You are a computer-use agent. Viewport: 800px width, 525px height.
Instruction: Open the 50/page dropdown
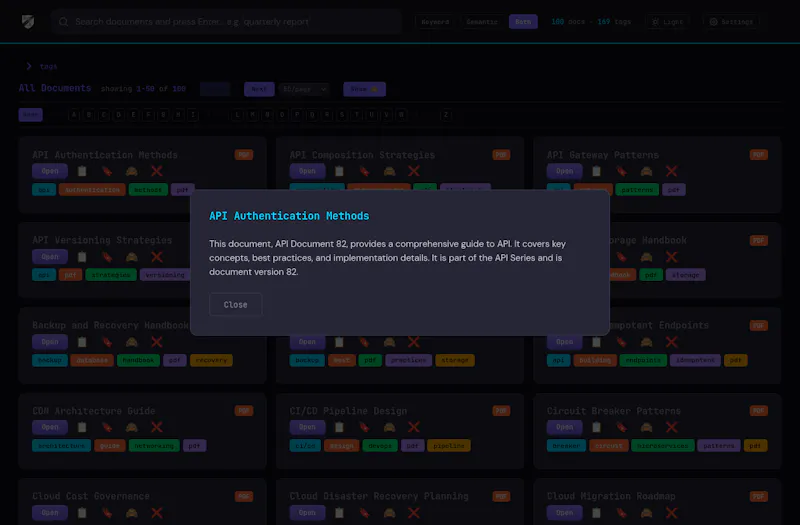[305, 89]
